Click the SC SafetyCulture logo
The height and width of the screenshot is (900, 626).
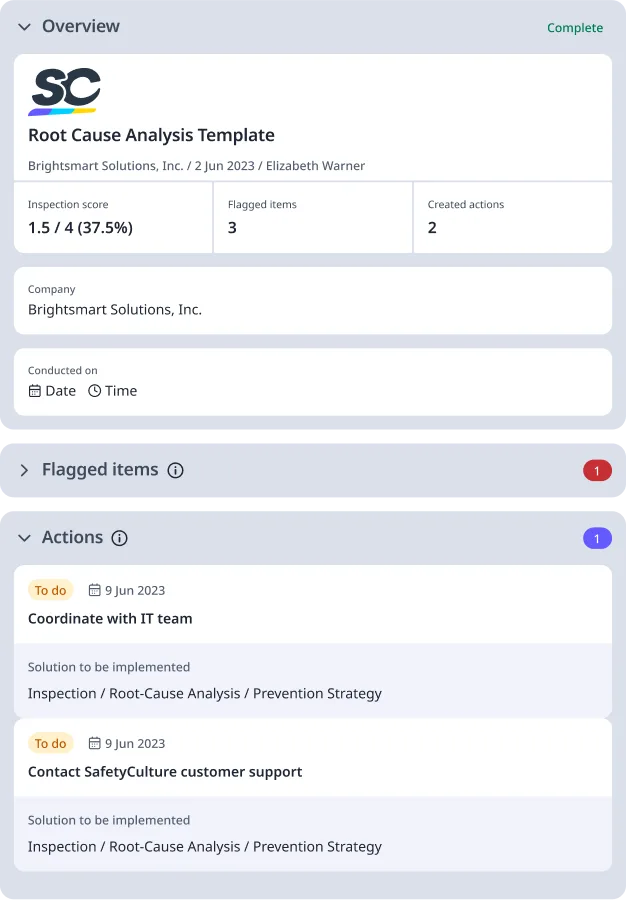pyautogui.click(x=64, y=89)
